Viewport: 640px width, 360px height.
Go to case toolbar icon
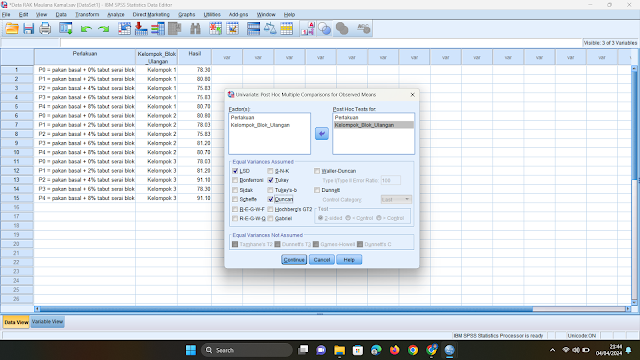[124, 29]
